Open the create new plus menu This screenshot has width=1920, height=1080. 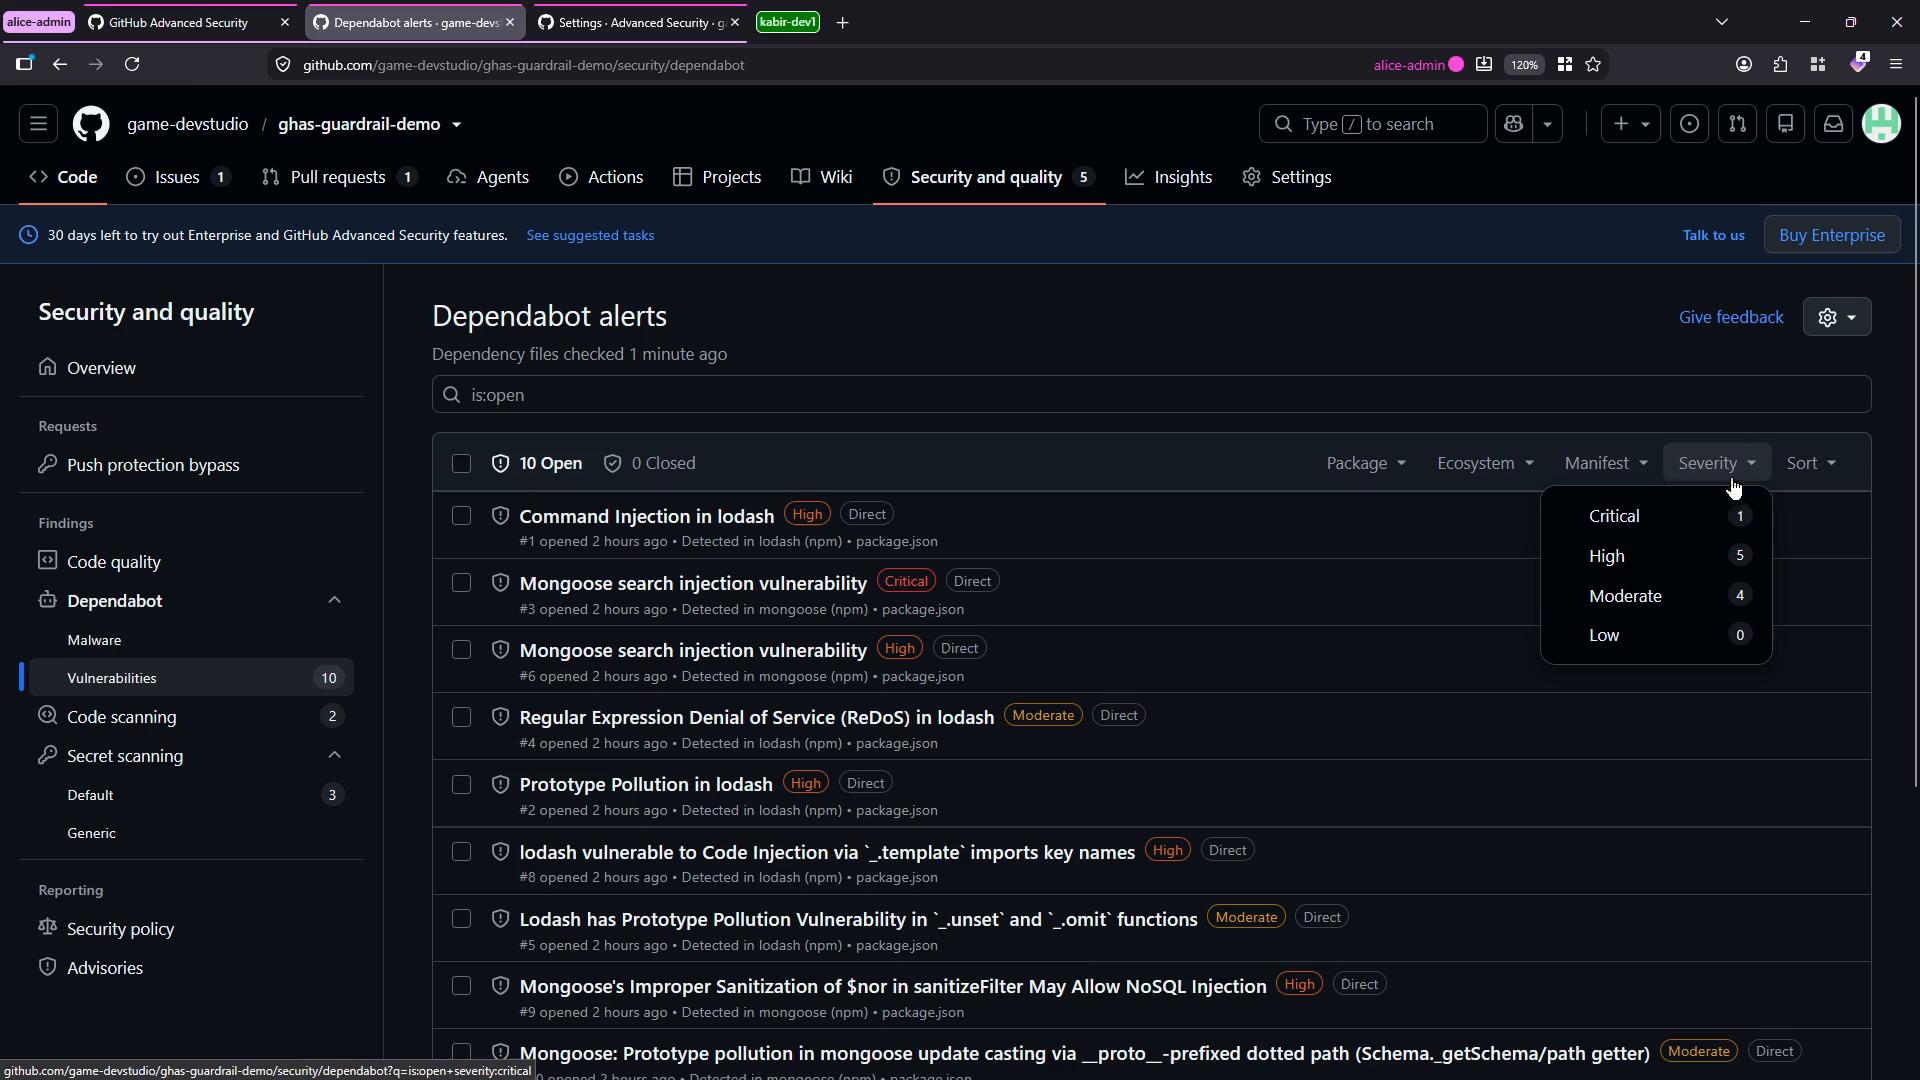pos(1630,124)
